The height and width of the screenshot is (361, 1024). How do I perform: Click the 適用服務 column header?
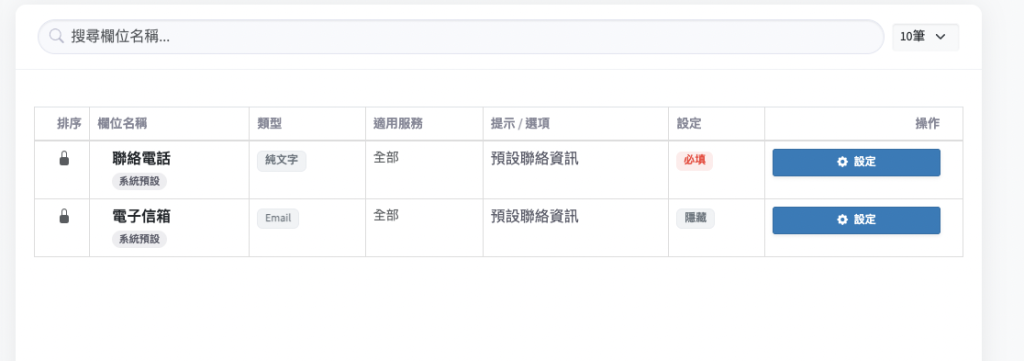(x=398, y=124)
